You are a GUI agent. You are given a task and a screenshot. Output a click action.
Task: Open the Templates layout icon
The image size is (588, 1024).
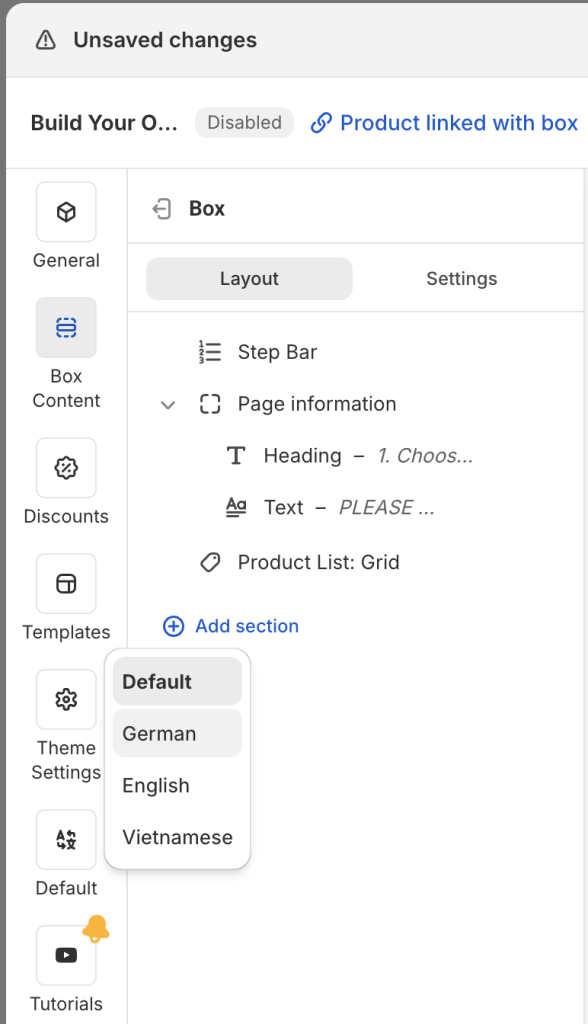[66, 584]
